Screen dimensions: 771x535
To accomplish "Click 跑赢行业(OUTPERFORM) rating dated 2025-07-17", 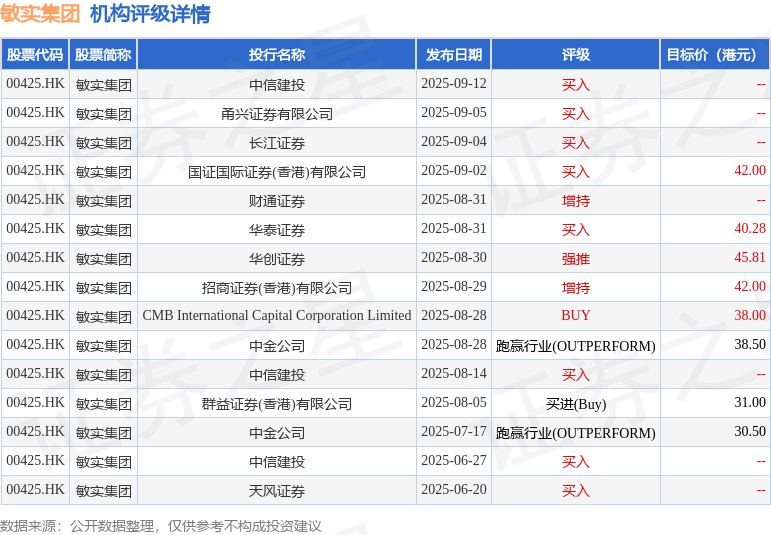I will pyautogui.click(x=576, y=433).
